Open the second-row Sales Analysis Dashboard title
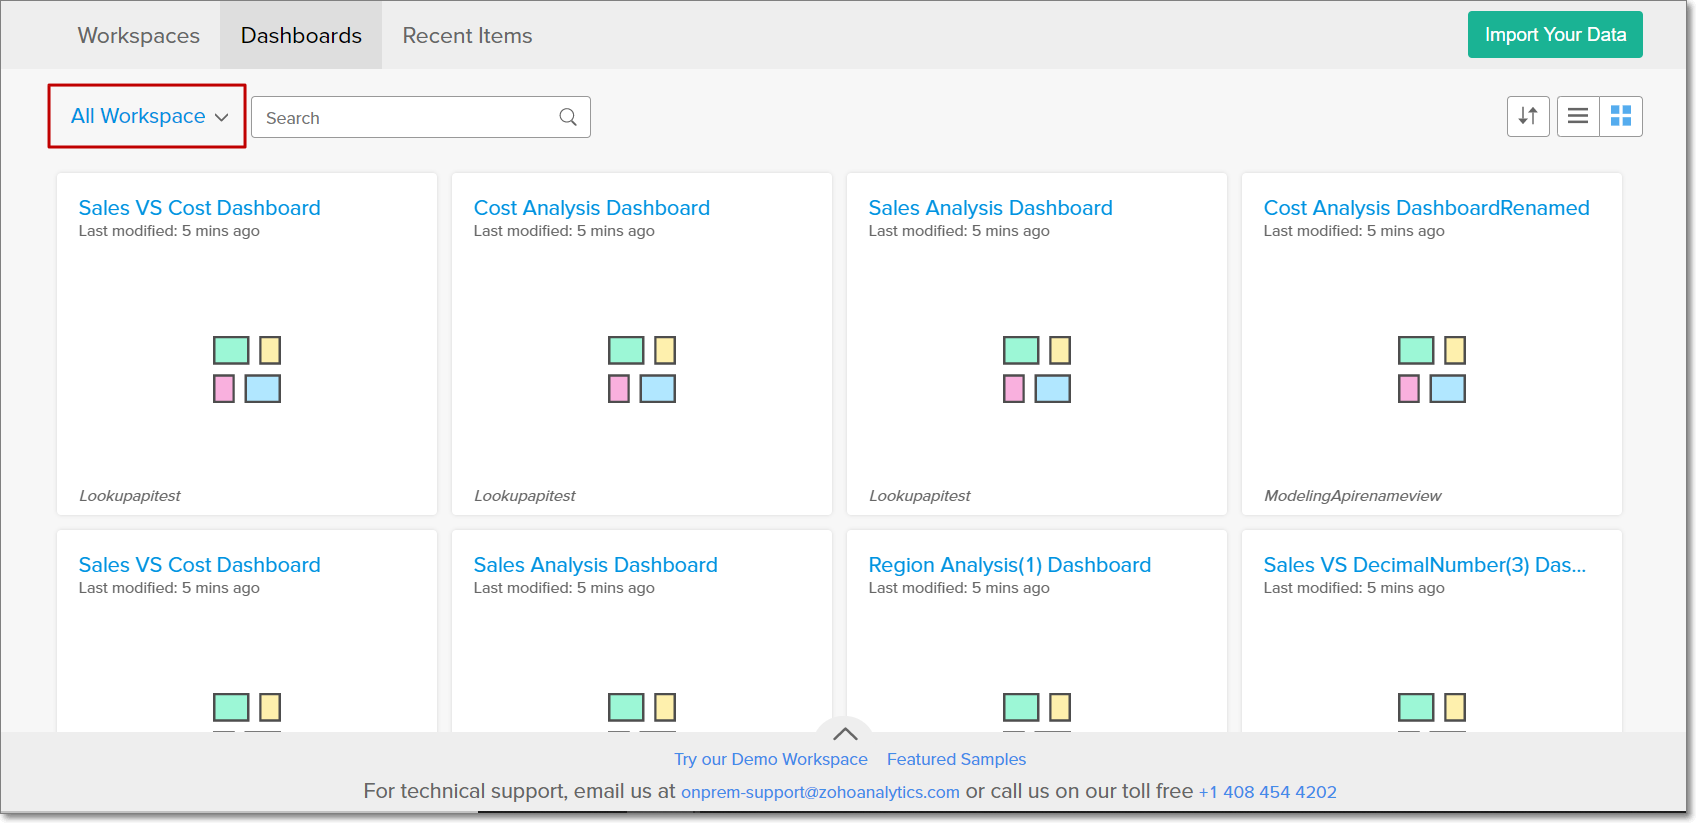Image resolution: width=1696 pixels, height=823 pixels. [596, 565]
